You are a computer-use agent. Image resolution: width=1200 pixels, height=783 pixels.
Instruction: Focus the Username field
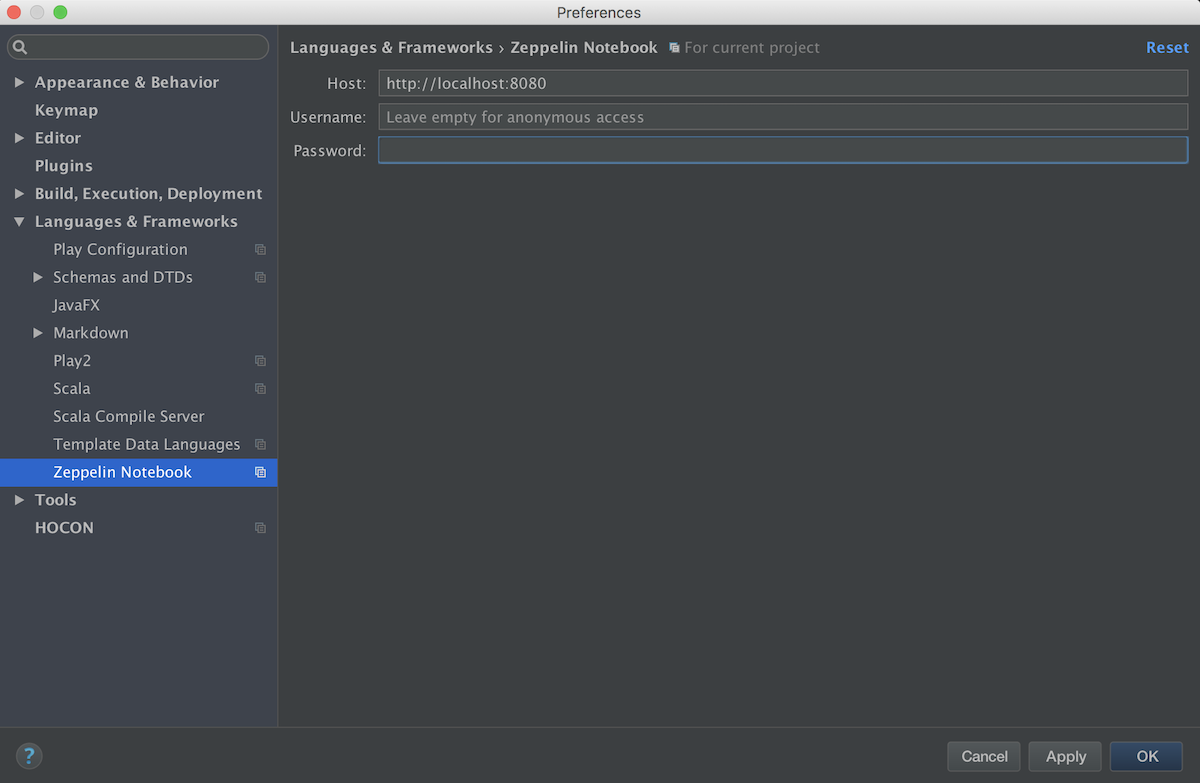pos(783,117)
